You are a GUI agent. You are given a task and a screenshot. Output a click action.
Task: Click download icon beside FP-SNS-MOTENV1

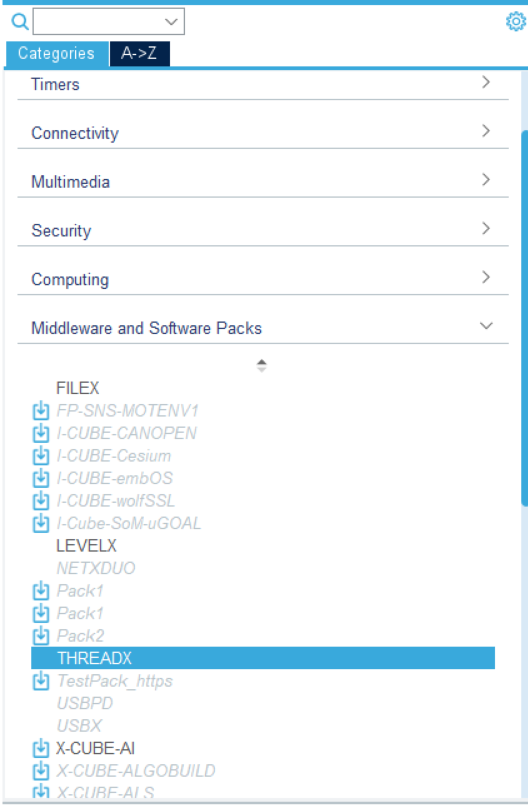tap(41, 411)
